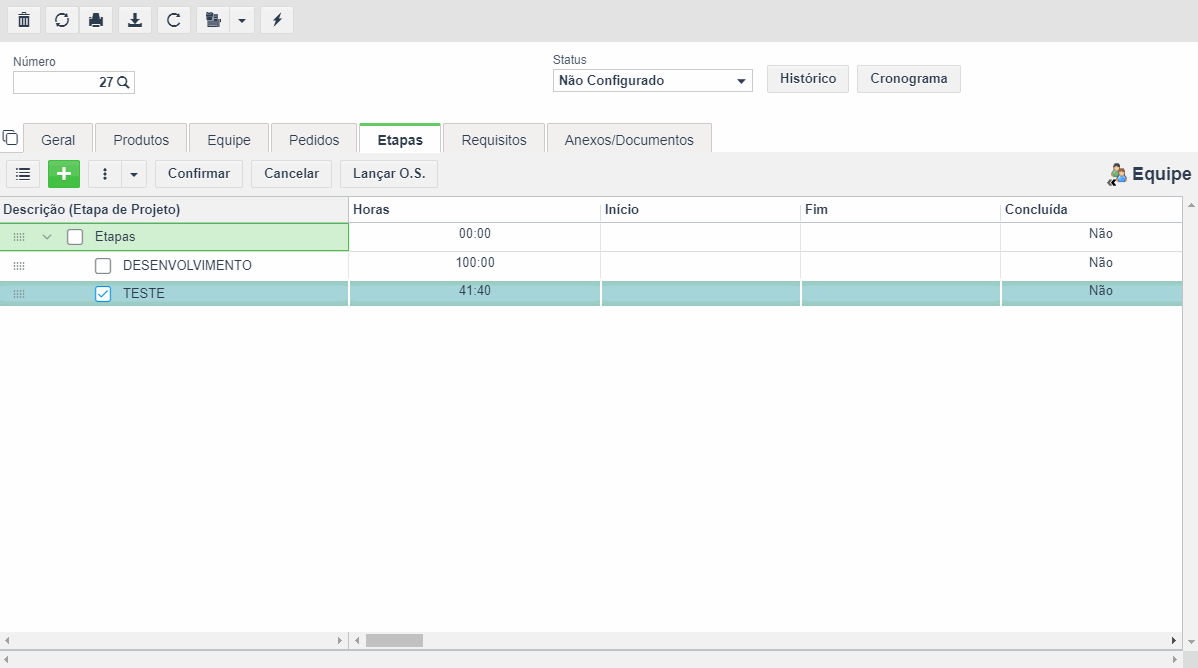Screen dimensions: 1198x668
Task: Open the dropdown arrow next to three-dots menu
Action: (134, 173)
